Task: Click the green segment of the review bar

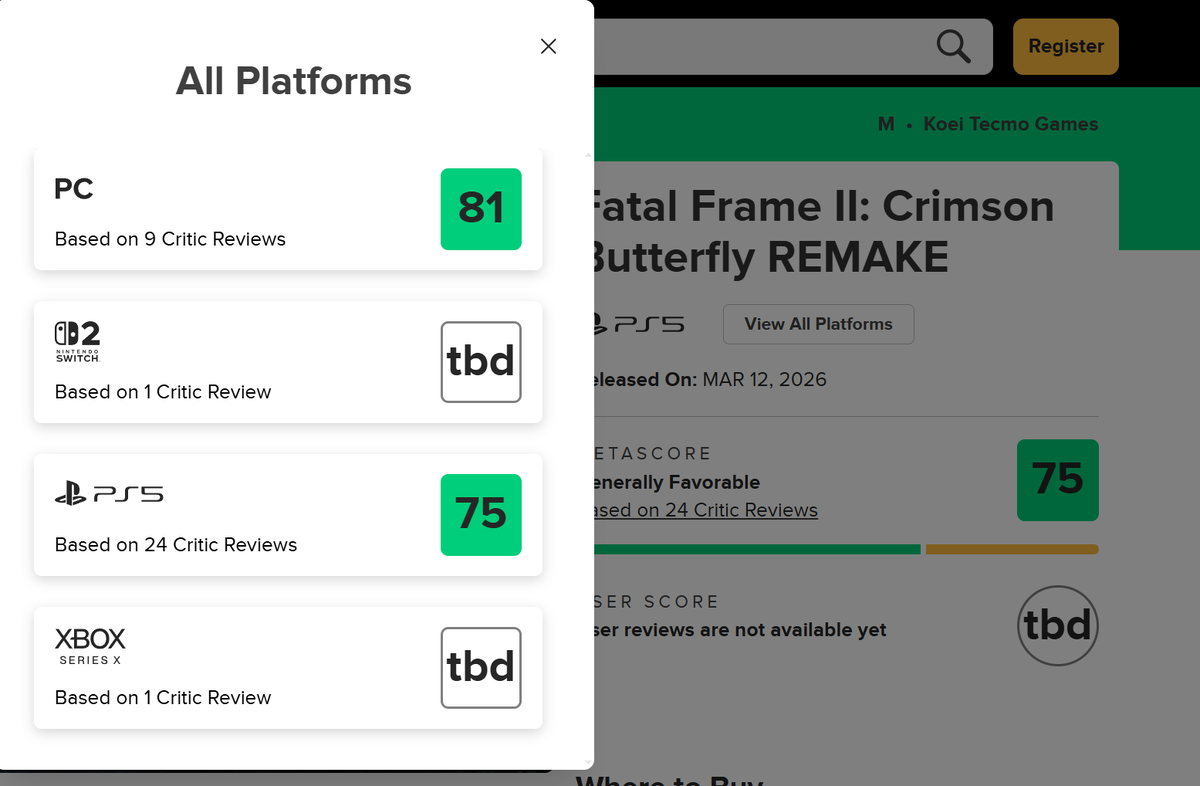Action: (757, 549)
